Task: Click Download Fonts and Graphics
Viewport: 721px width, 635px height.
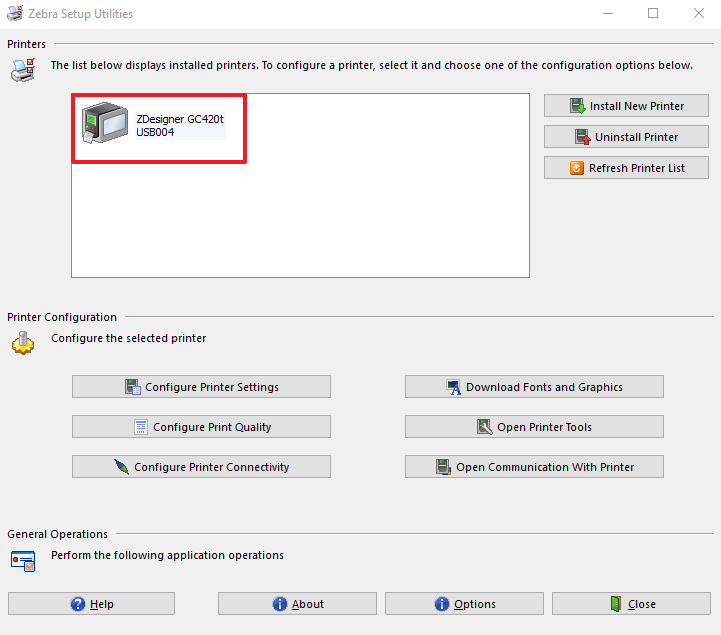Action: click(534, 387)
